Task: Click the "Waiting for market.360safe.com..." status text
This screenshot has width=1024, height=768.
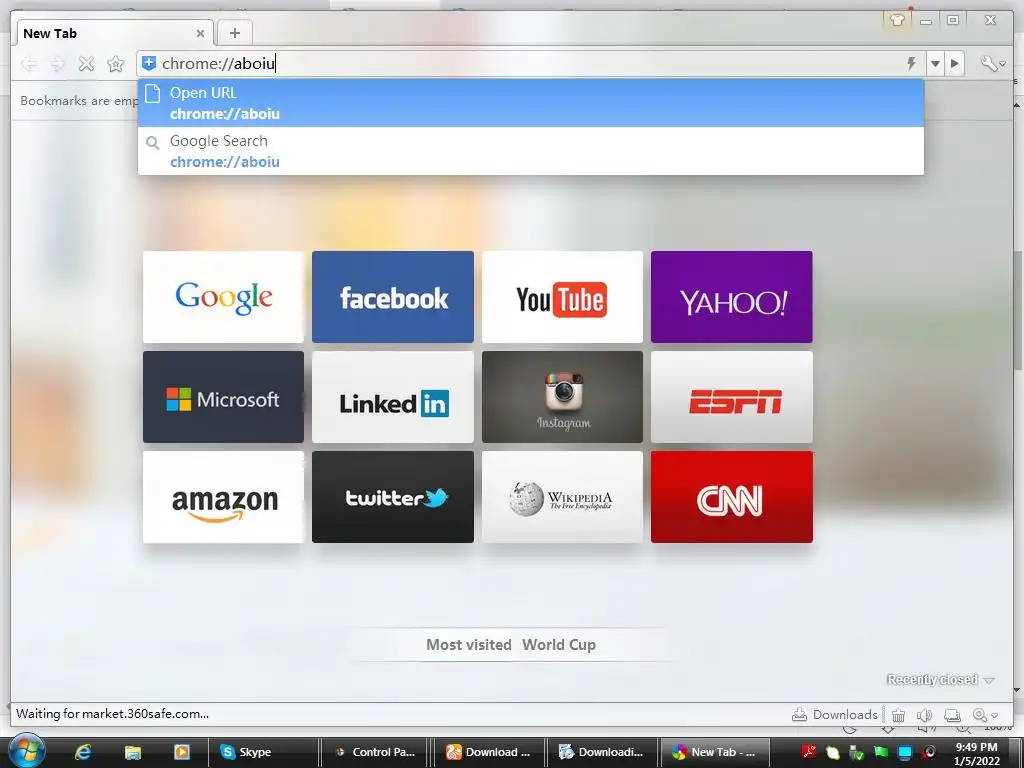Action: coord(112,714)
